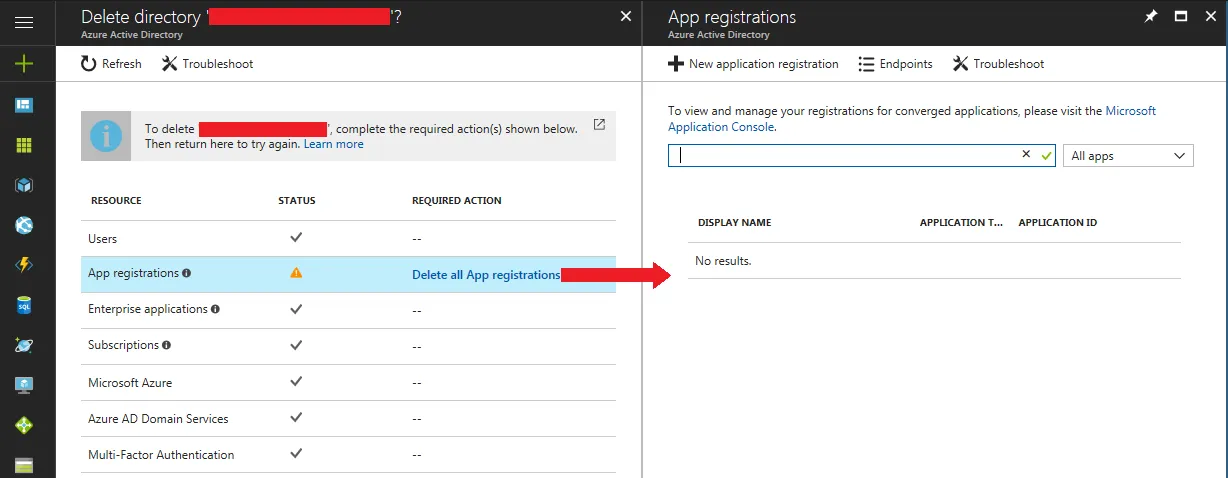This screenshot has width=1228, height=478.
Task: Click the Delete all App registrations link
Action: (486, 275)
